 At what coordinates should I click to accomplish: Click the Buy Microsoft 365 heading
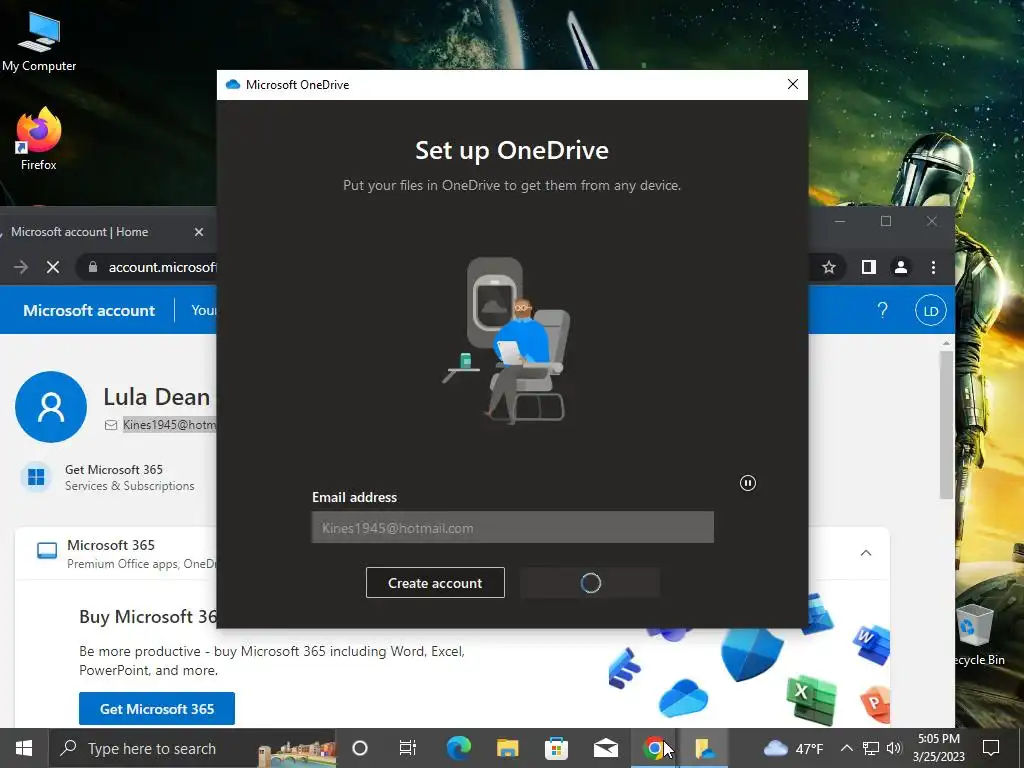pos(148,616)
